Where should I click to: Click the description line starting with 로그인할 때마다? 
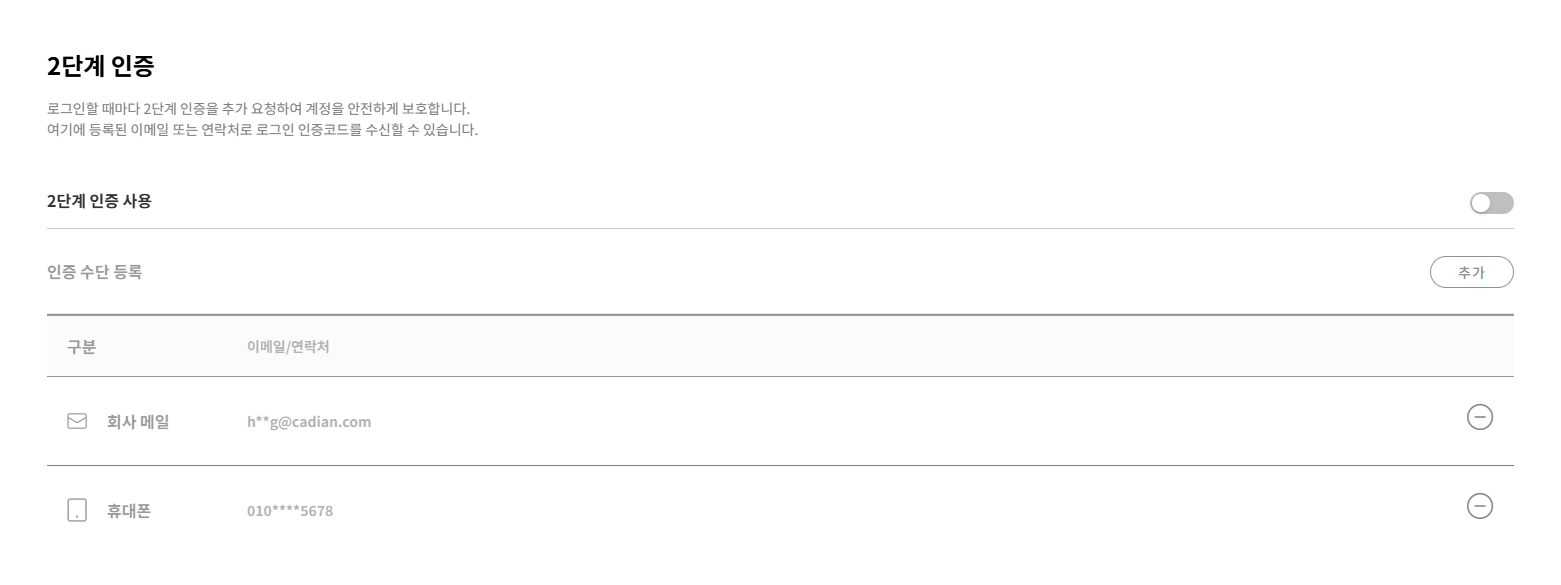(258, 108)
